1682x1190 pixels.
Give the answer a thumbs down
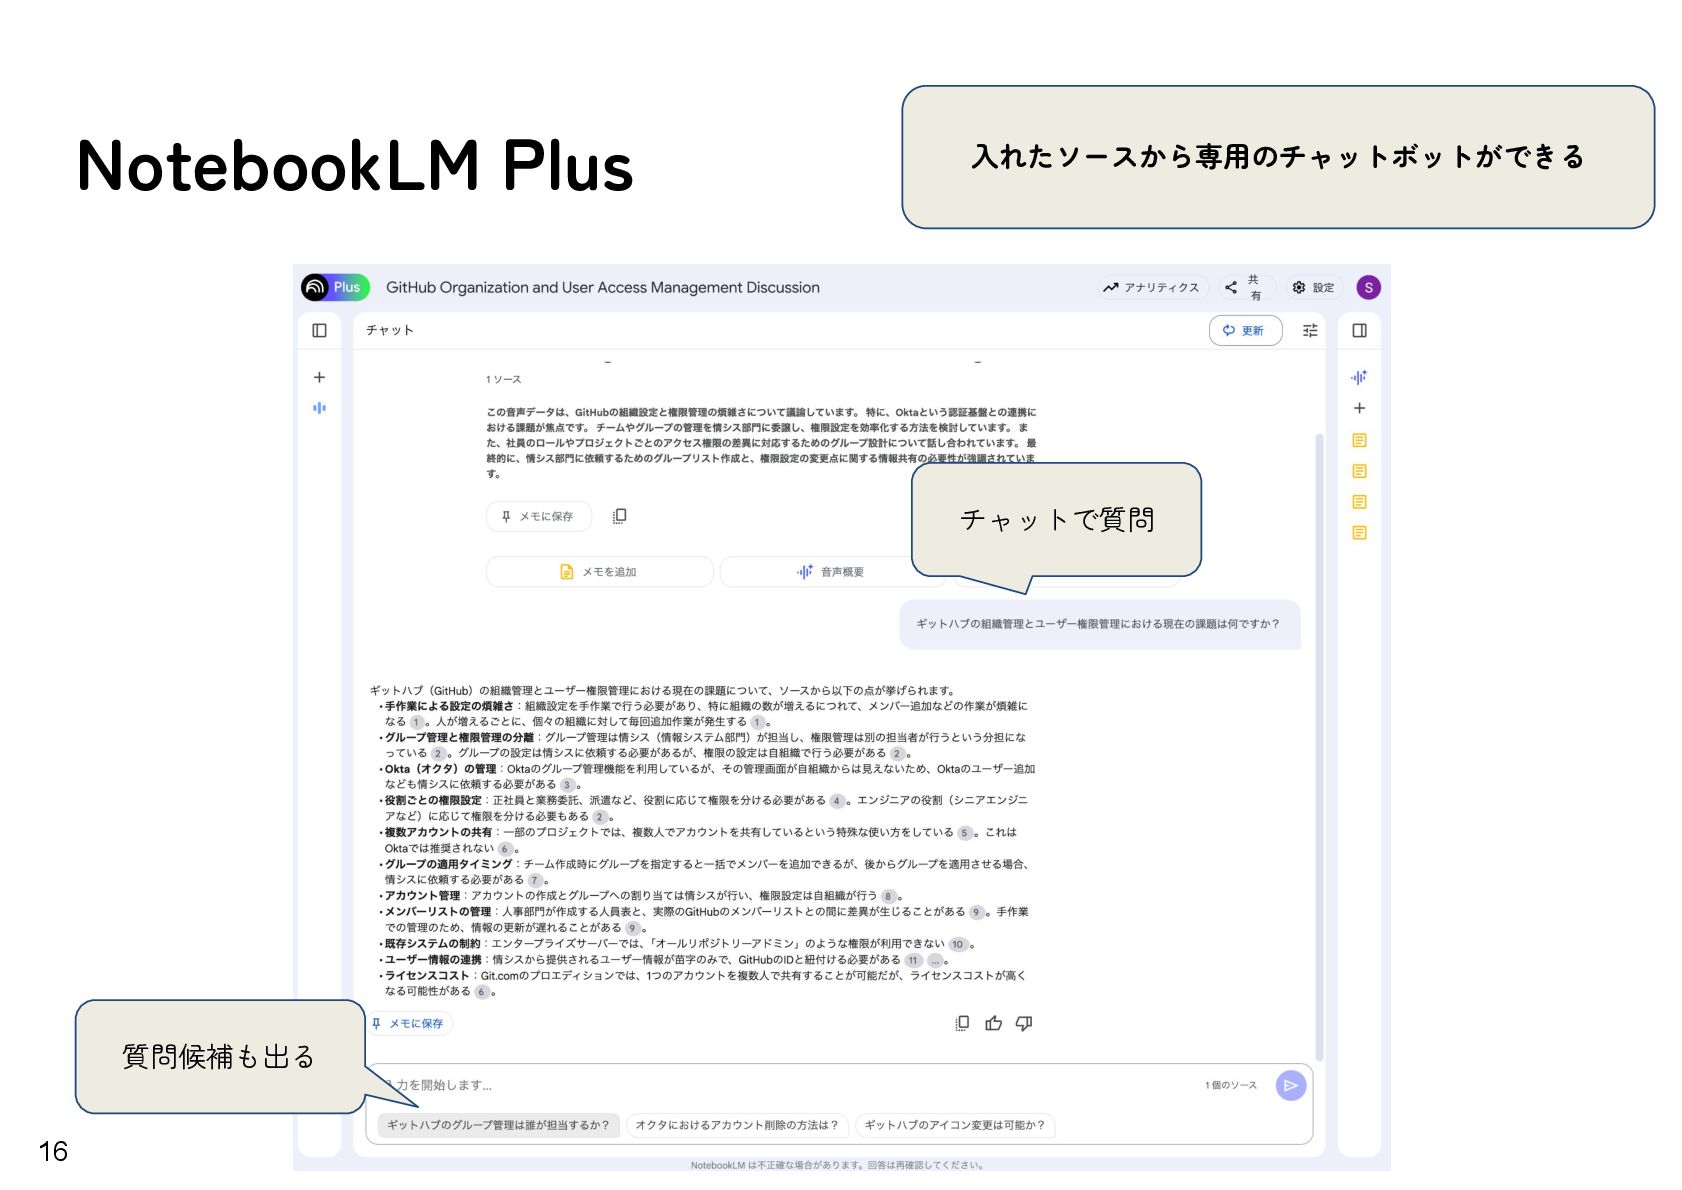[x=1024, y=1023]
